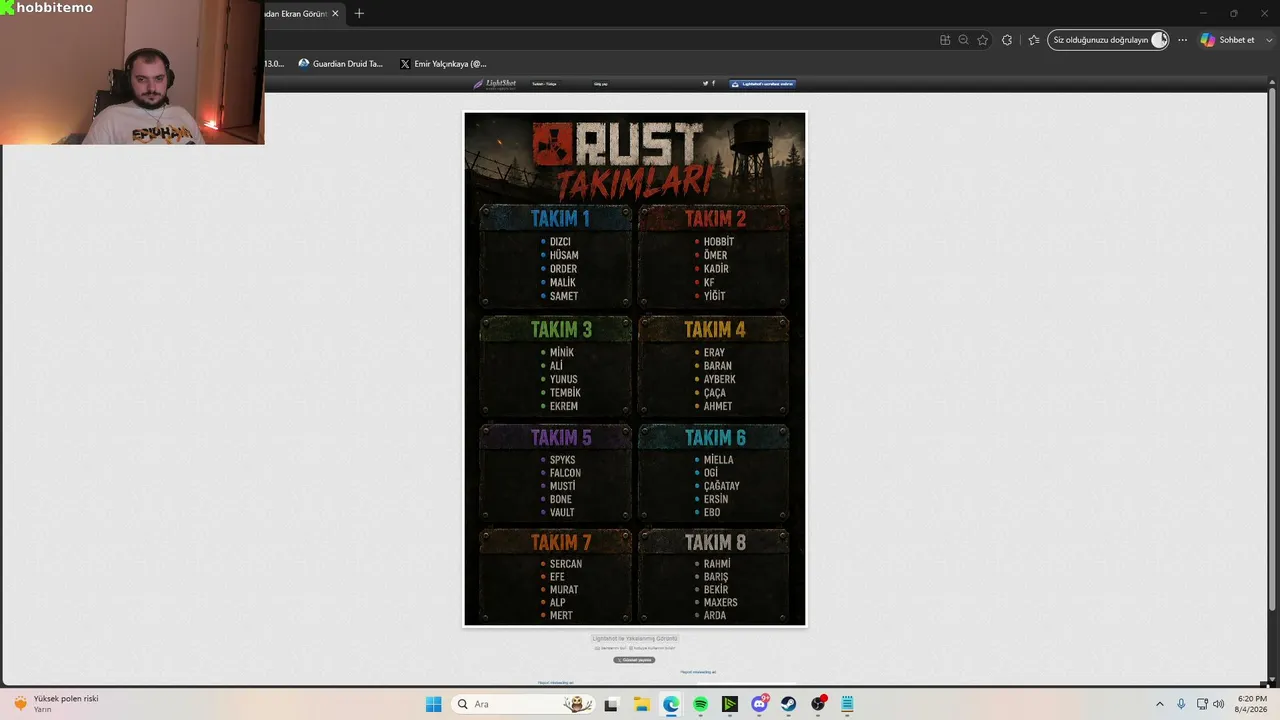This screenshot has height=720, width=1280.
Task: Open the Copilot Sohbet et button
Action: [1227, 40]
